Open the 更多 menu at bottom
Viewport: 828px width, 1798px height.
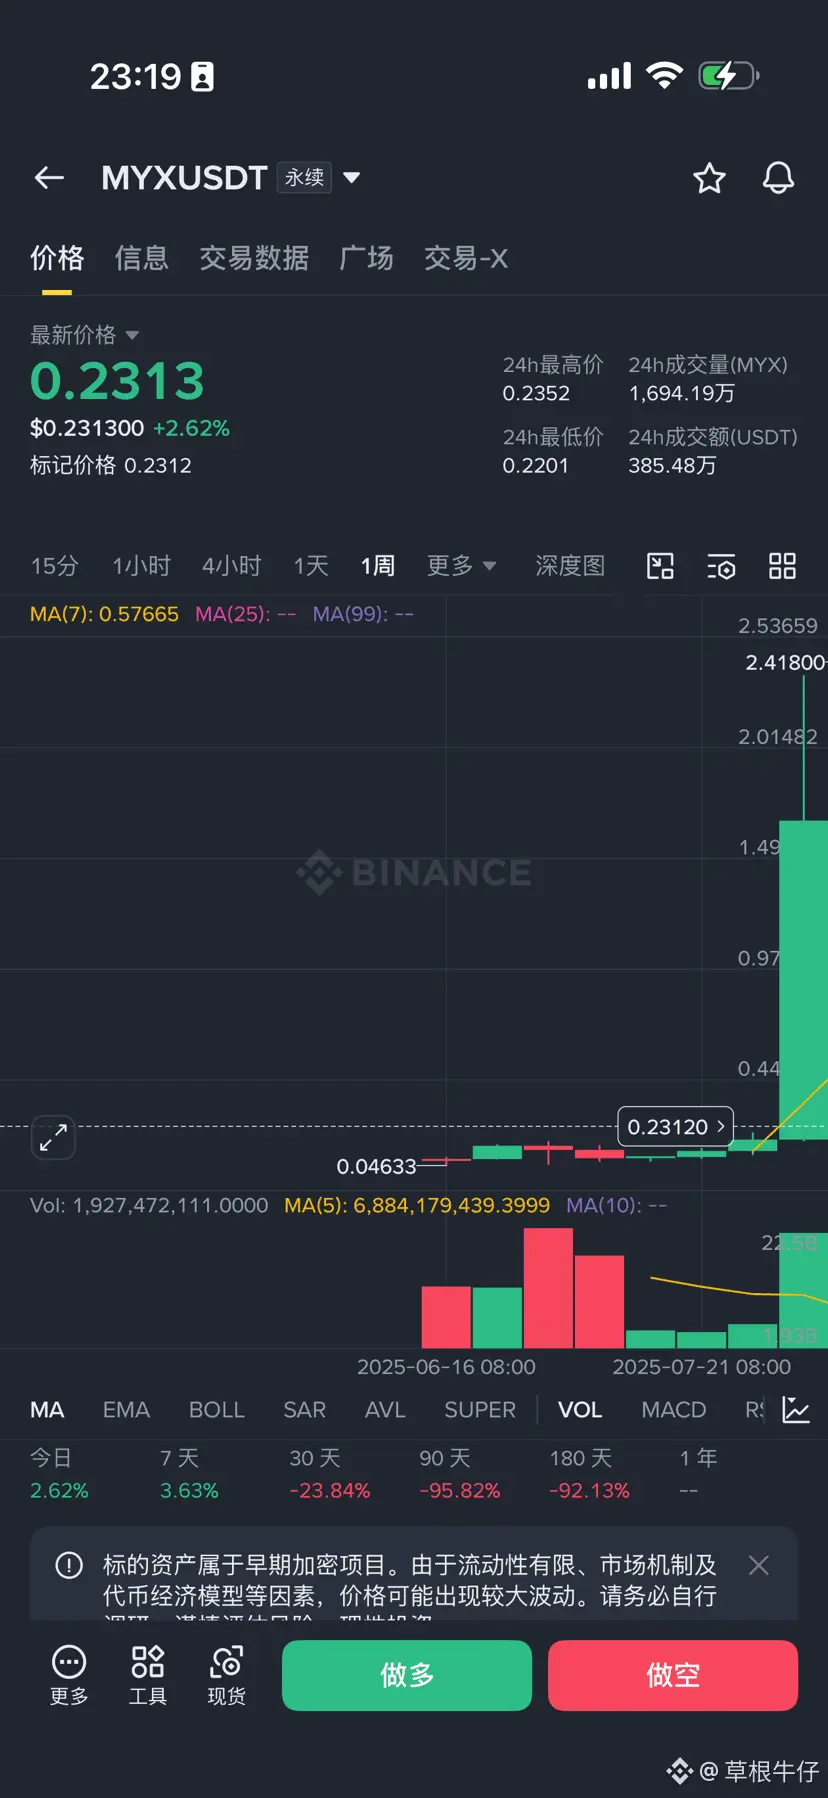tap(69, 1675)
